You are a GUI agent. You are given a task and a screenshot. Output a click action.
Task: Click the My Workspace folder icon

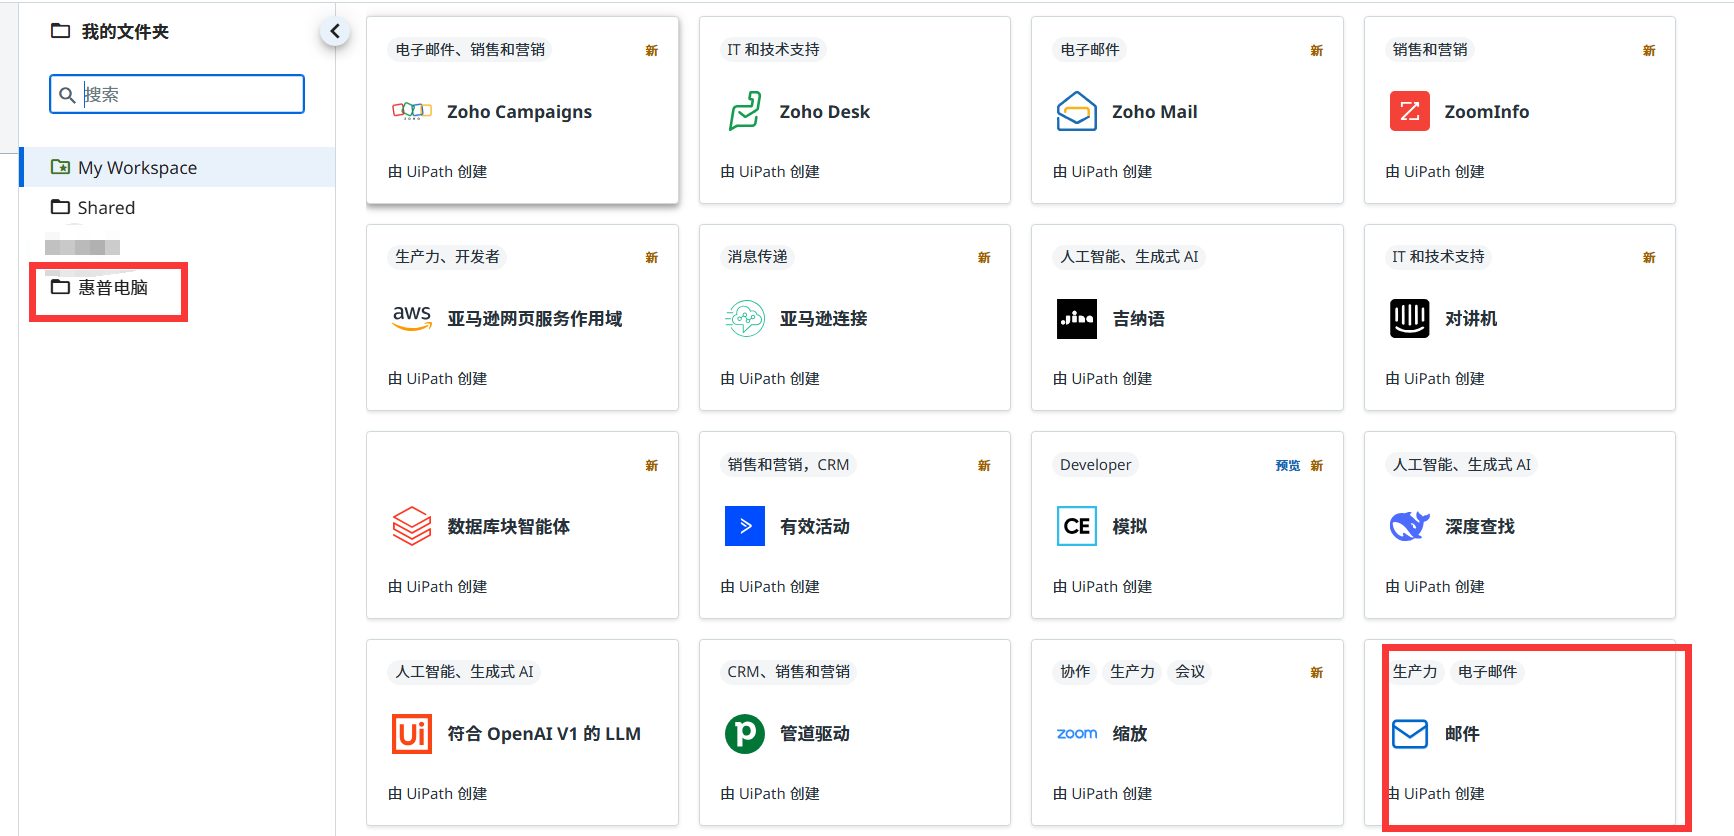coord(61,167)
